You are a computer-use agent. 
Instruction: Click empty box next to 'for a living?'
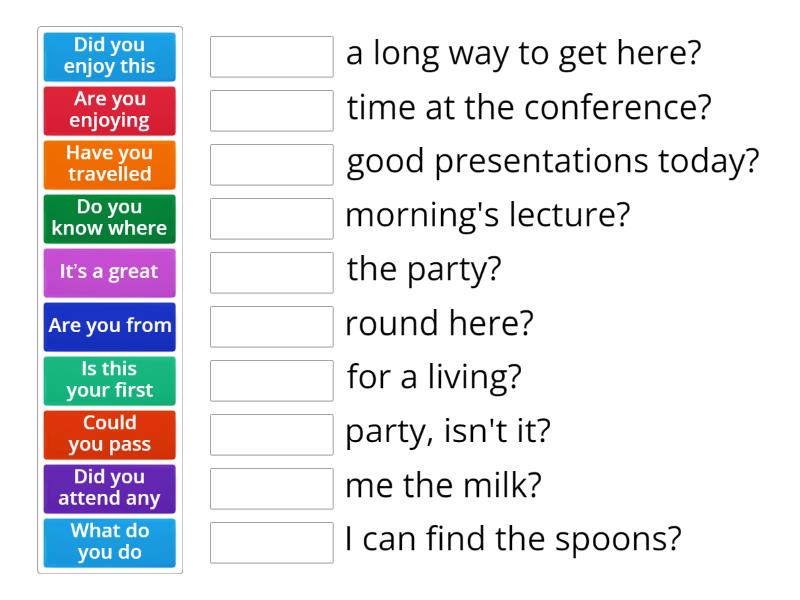[x=272, y=381]
